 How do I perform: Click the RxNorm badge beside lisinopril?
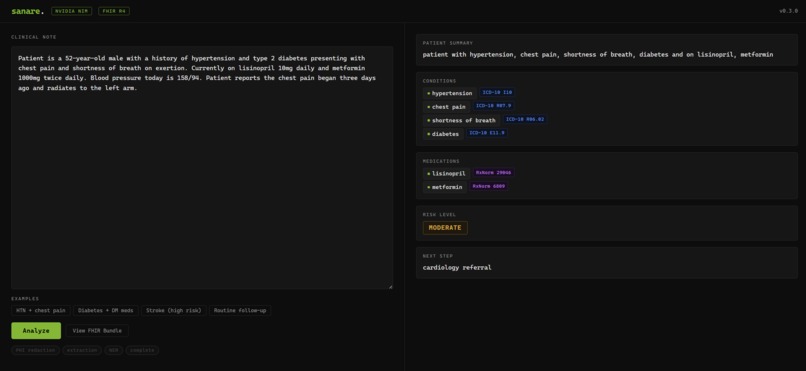click(493, 173)
